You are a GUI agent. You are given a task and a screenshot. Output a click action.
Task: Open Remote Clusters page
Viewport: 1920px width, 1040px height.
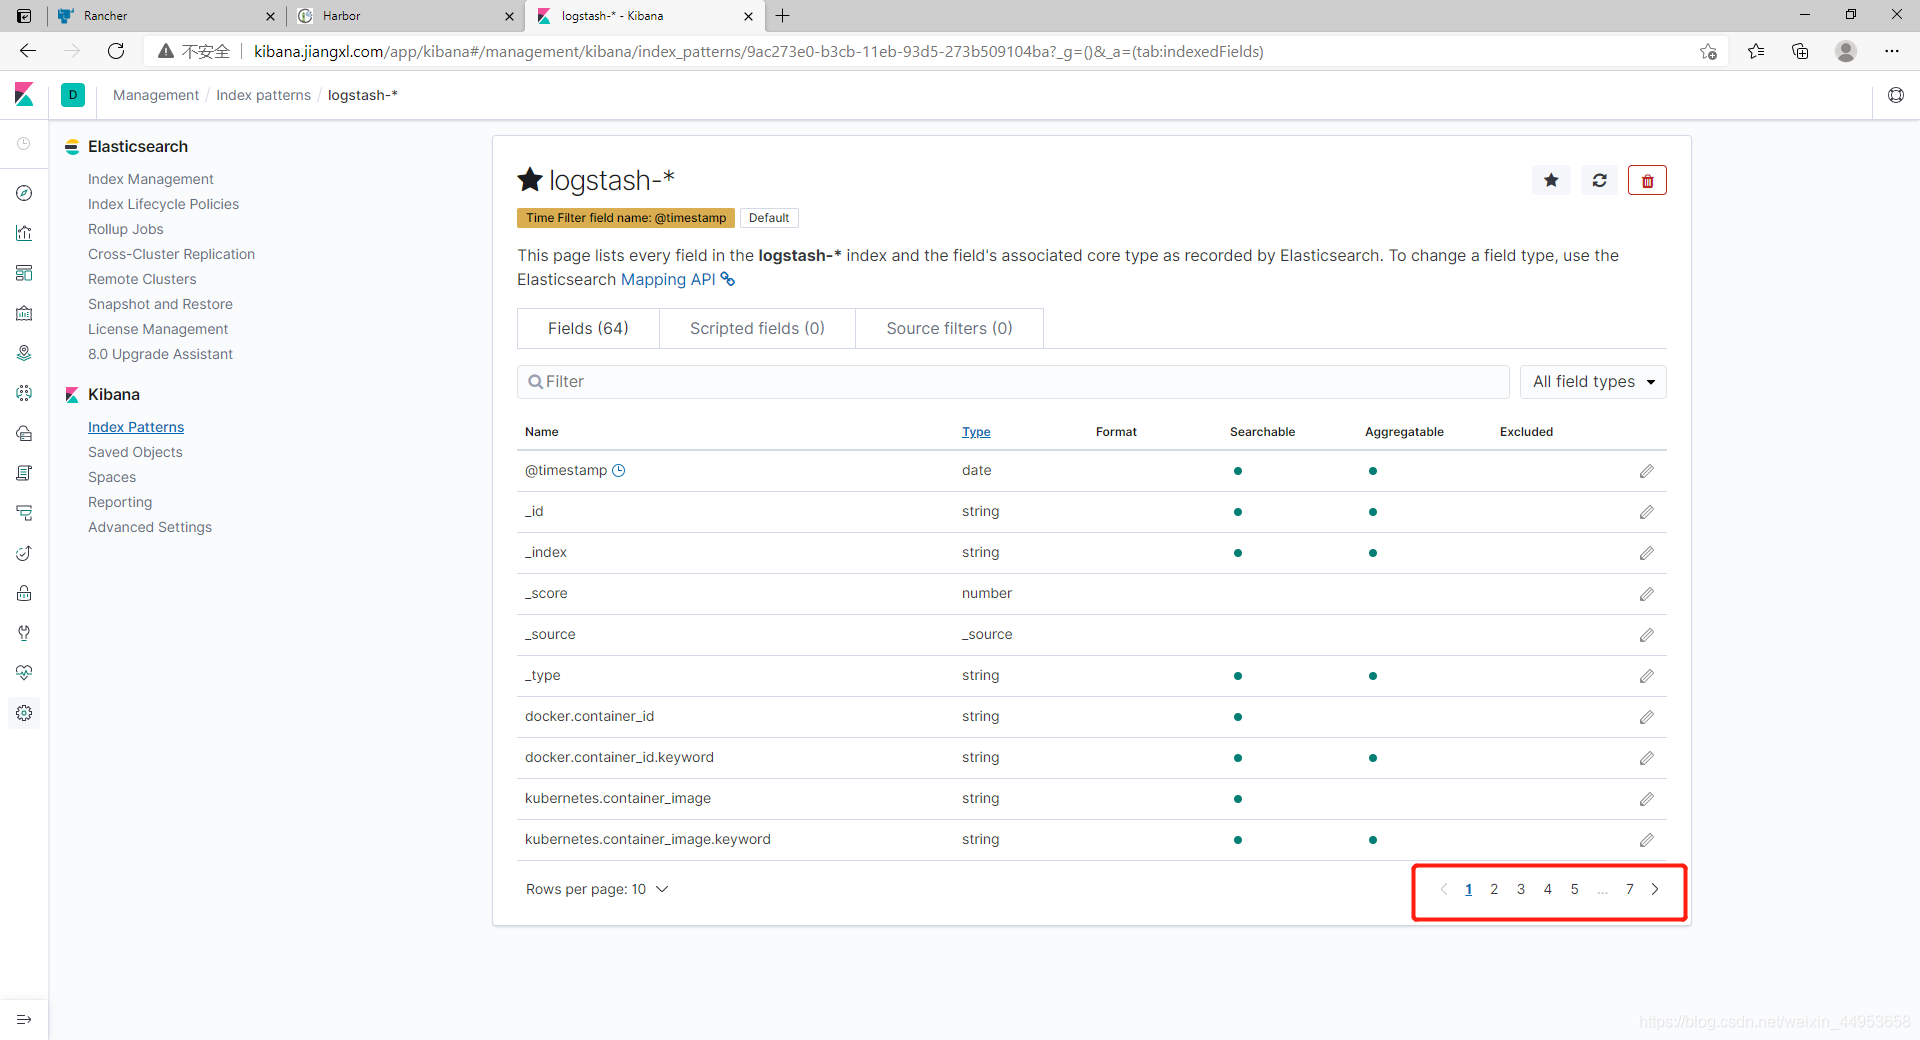(142, 279)
